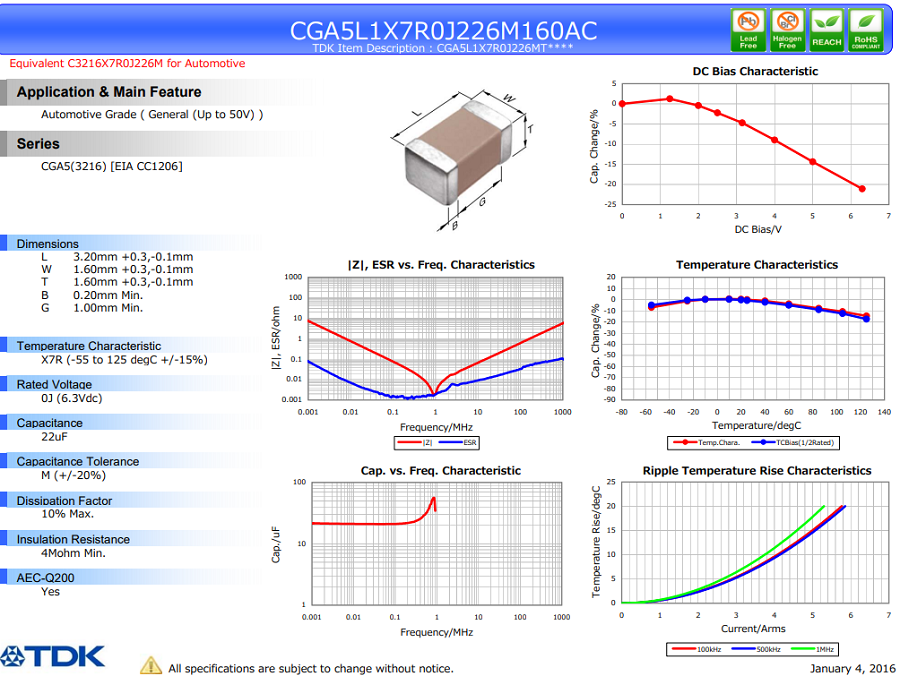Click the TDK Item Description line

coord(443,48)
